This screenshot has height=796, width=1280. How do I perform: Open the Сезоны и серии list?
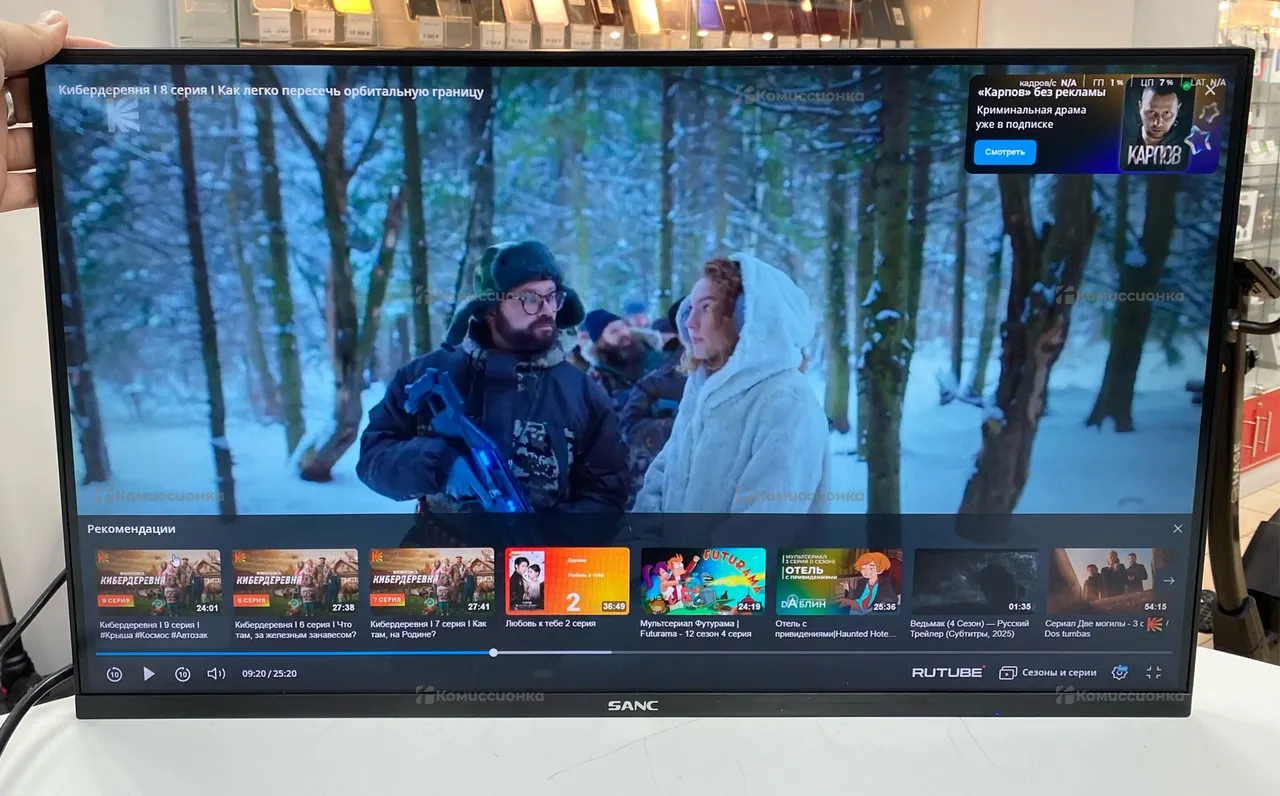point(1049,673)
